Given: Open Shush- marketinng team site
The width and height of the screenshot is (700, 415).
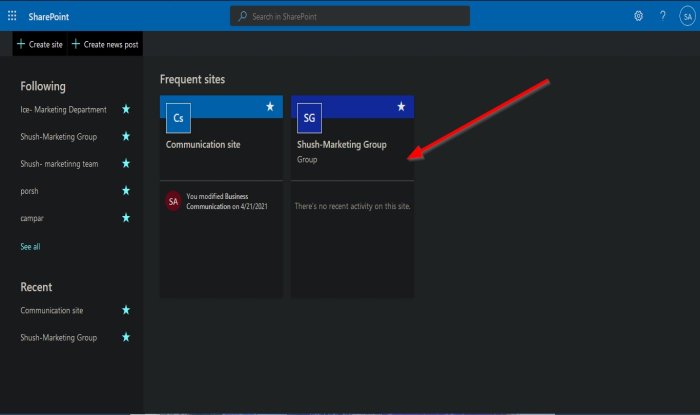Looking at the screenshot, I should [x=59, y=164].
